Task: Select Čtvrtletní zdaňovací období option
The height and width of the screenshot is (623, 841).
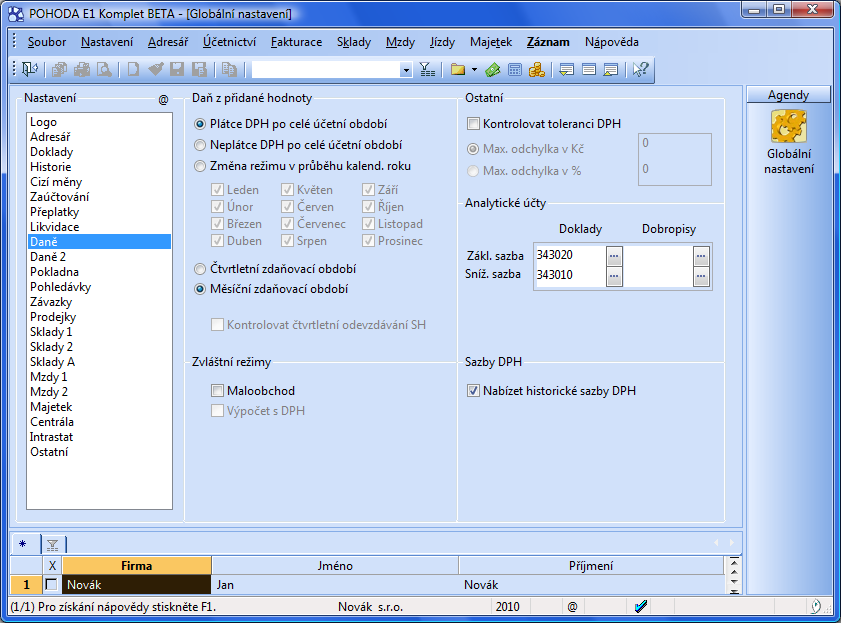Action: point(200,269)
